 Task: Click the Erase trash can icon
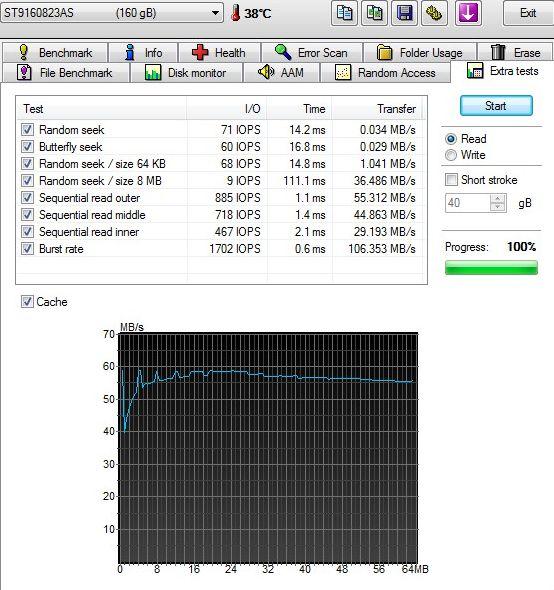(x=498, y=52)
